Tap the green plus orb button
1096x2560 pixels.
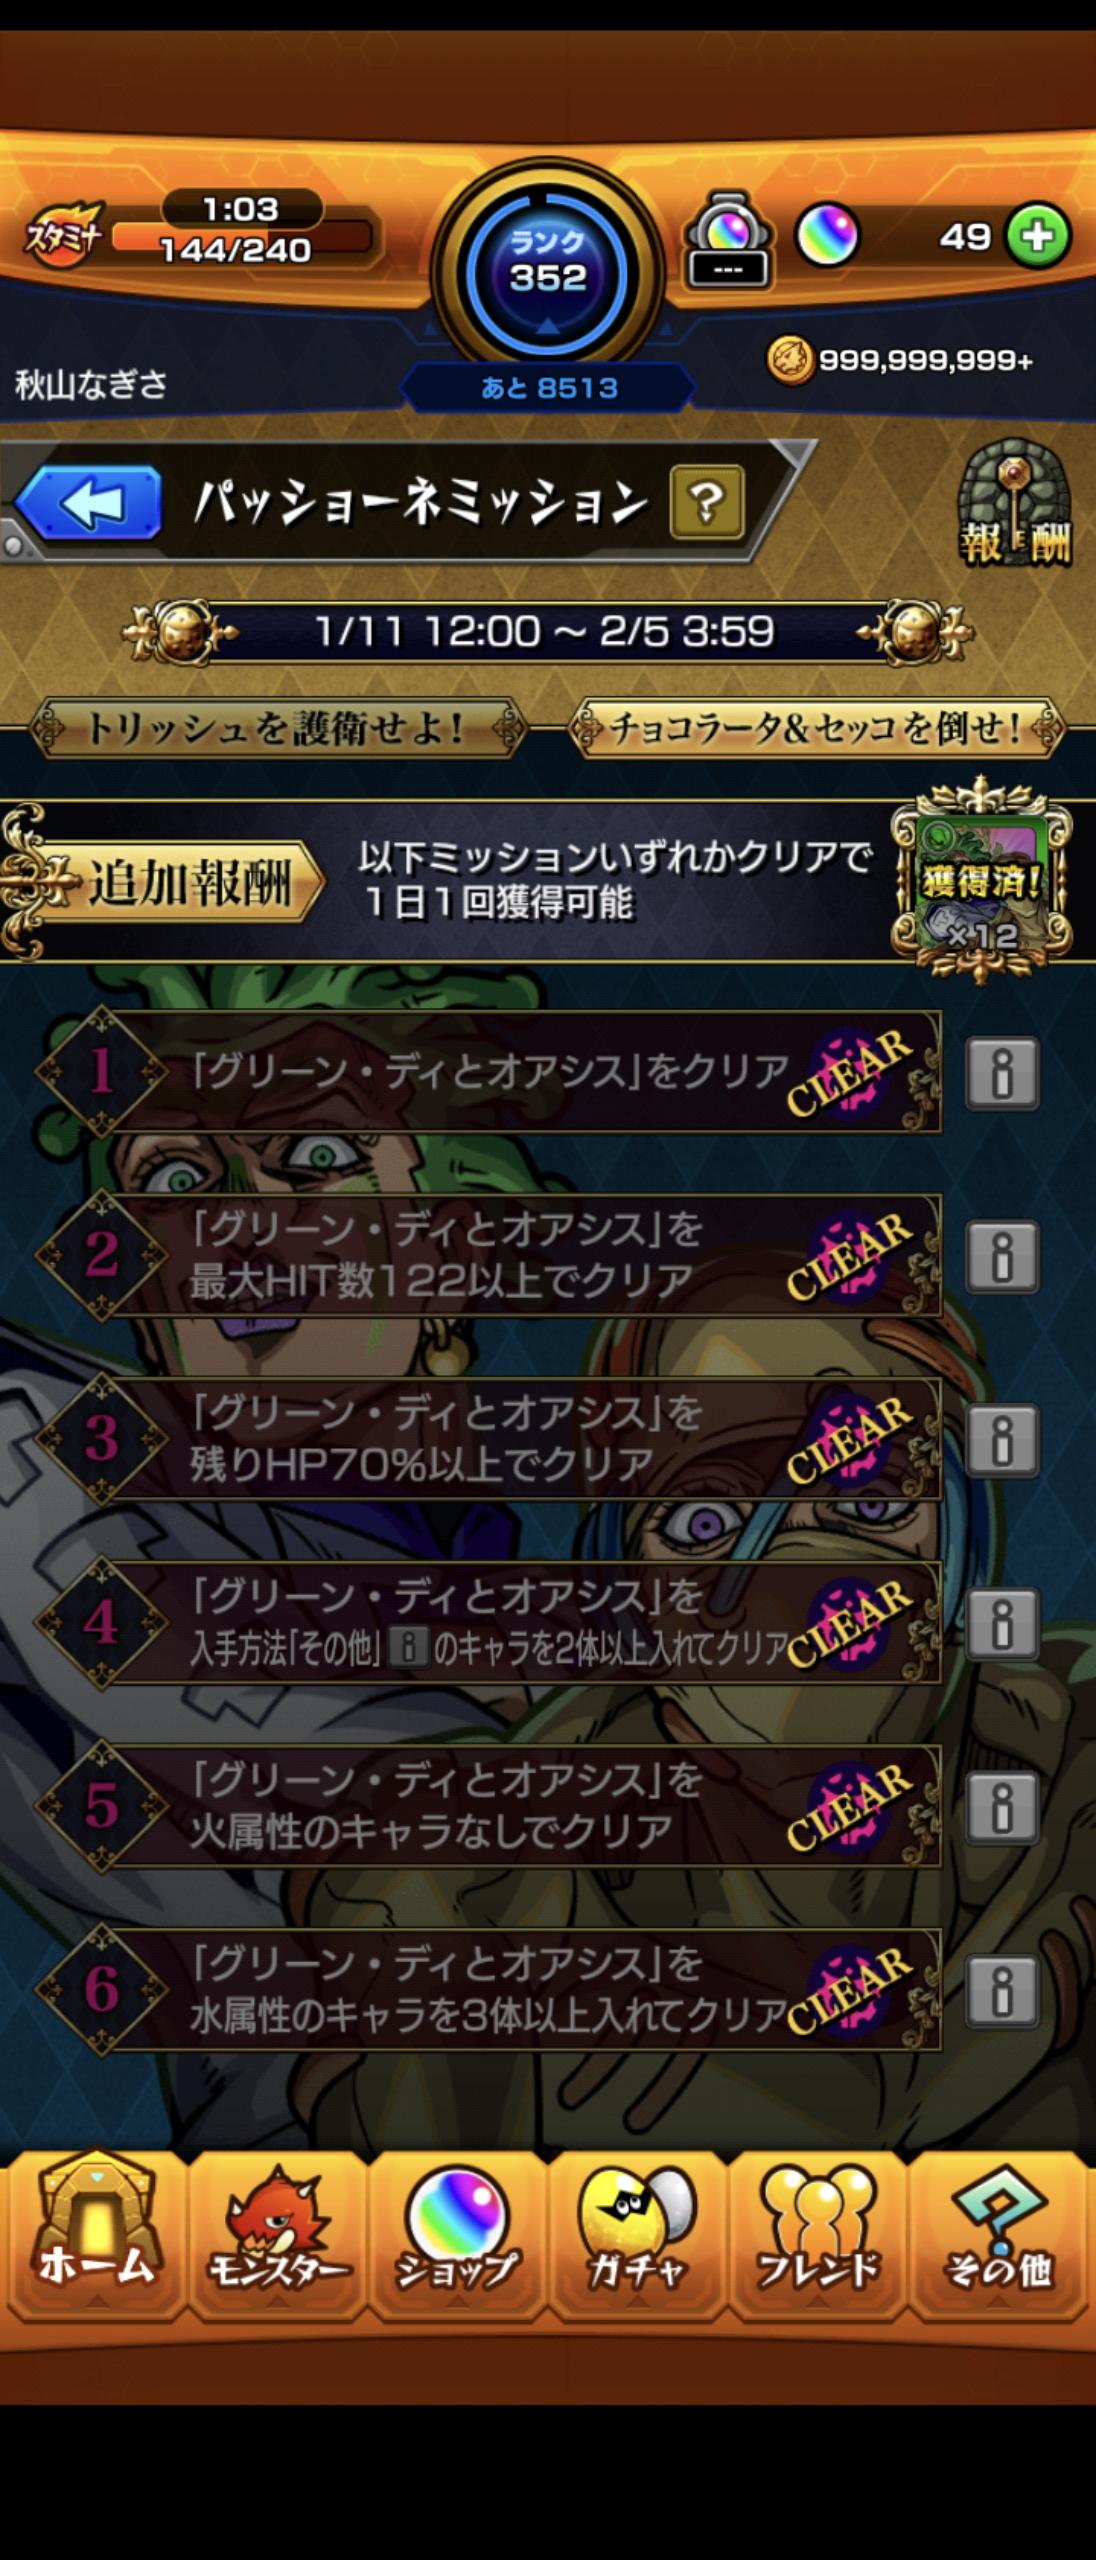pyautogui.click(x=1038, y=236)
